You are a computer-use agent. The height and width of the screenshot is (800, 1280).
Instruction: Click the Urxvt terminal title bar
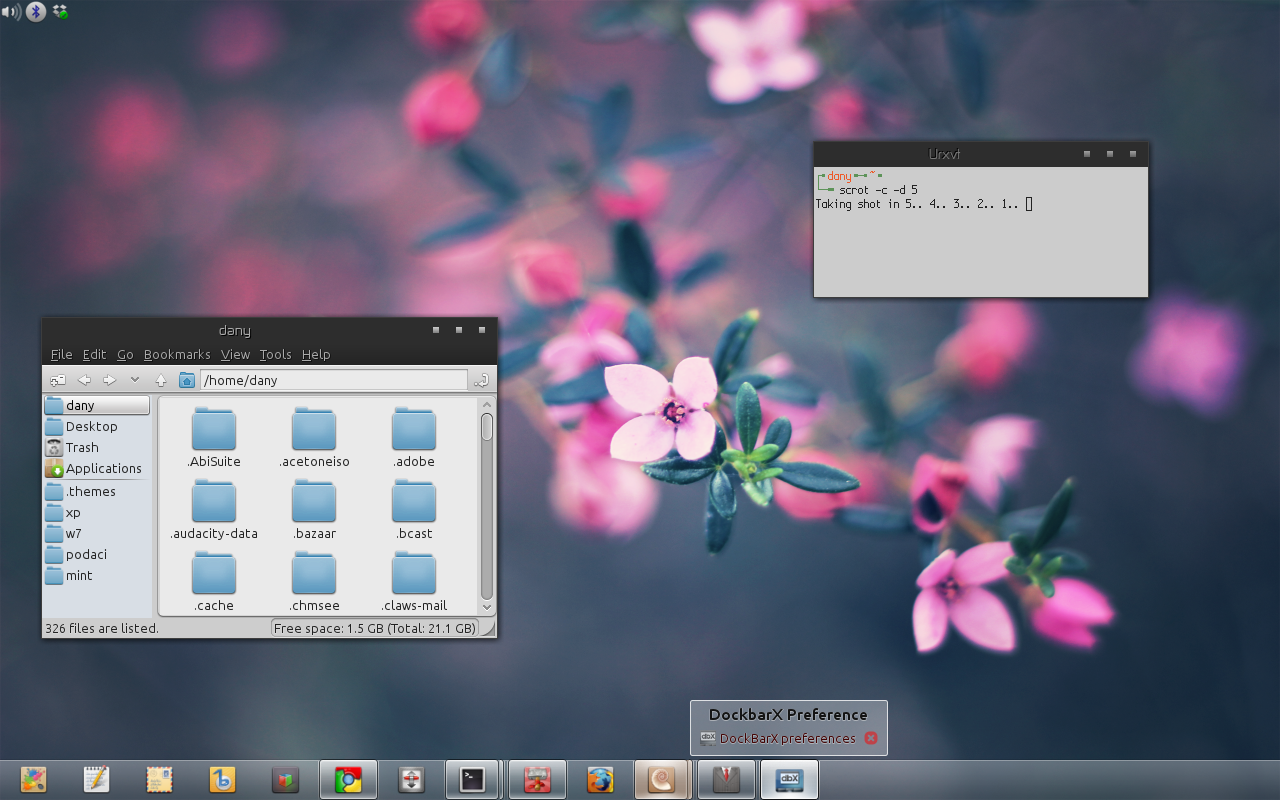981,154
